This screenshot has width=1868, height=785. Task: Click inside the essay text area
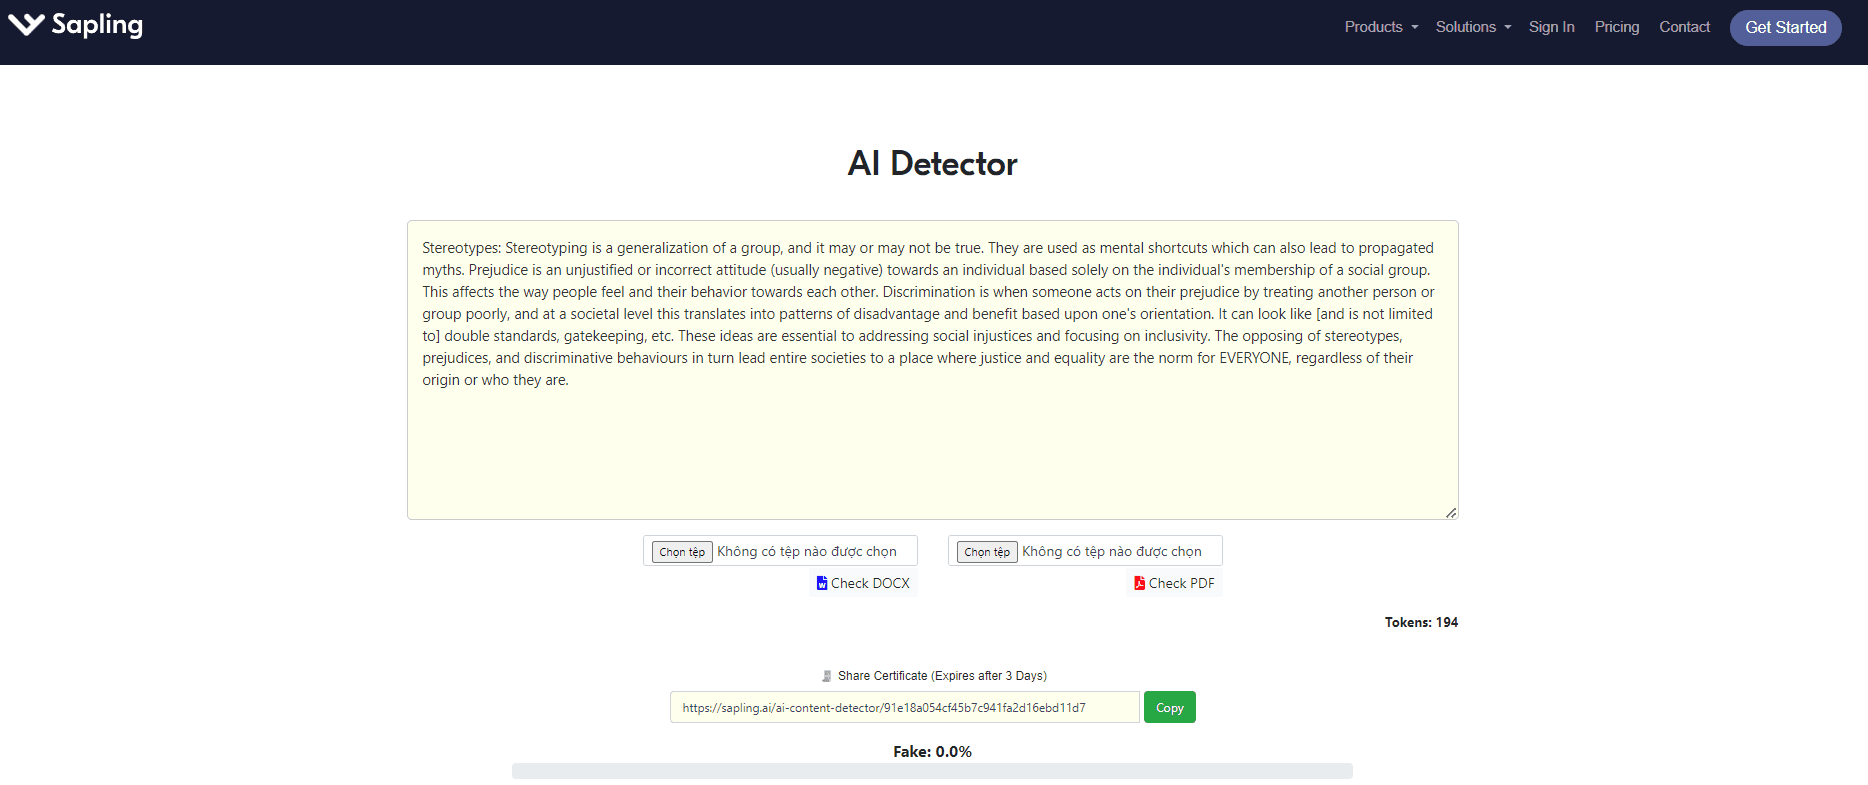coord(932,450)
